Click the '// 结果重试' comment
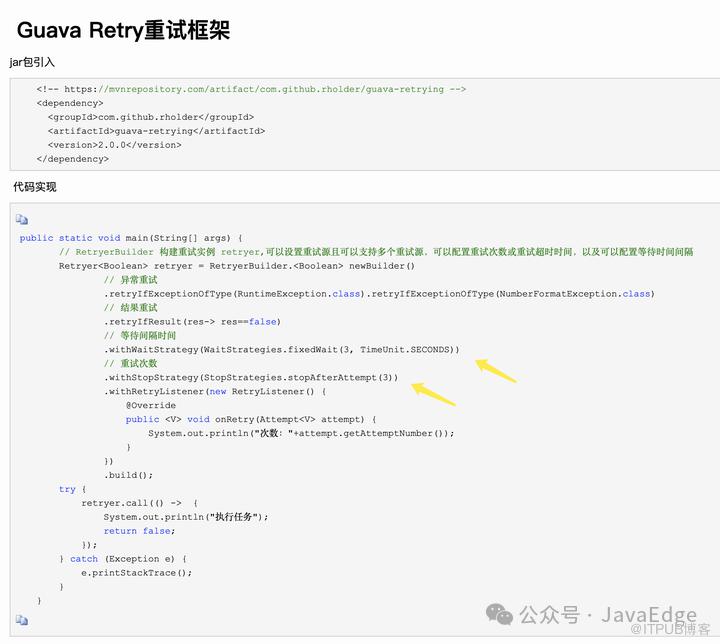This screenshot has height=644, width=720. 130,308
